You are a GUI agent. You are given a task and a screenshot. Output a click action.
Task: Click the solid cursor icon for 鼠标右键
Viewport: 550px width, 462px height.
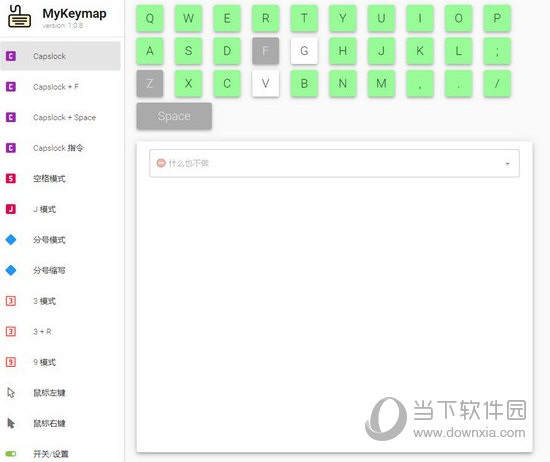[11, 423]
